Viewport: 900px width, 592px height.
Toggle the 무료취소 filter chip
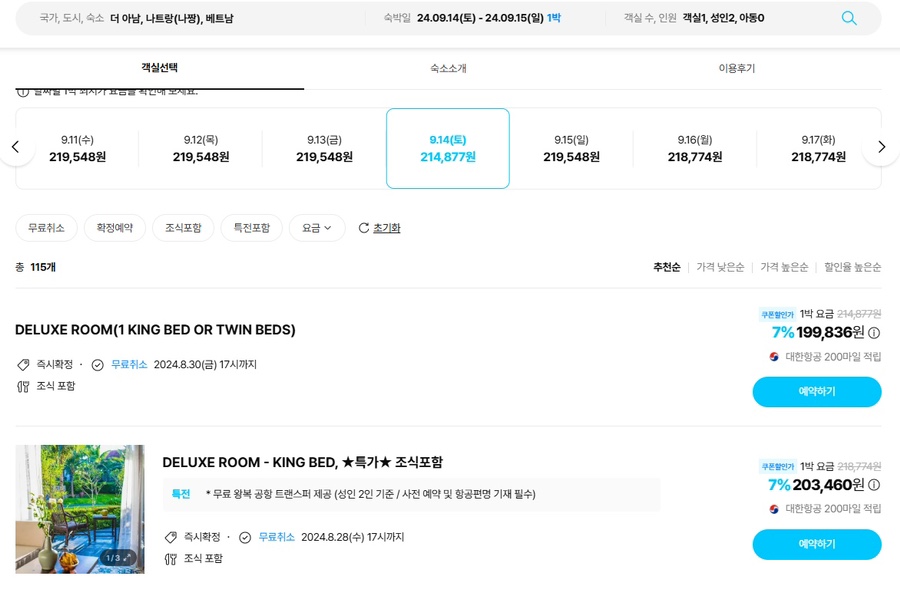(46, 228)
